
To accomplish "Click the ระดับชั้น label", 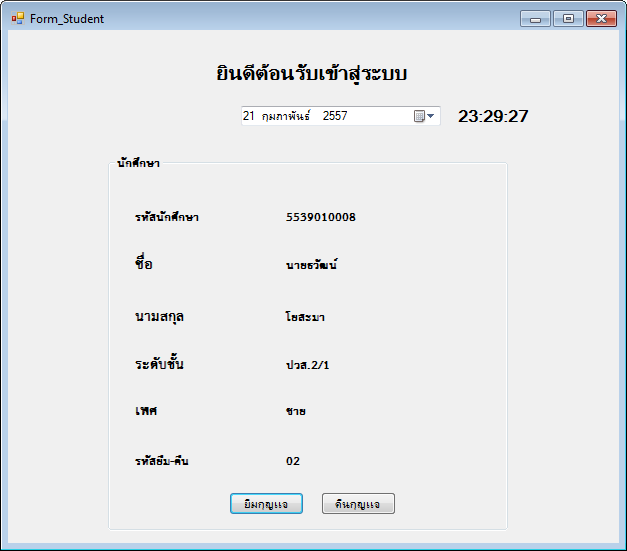I will point(159,363).
